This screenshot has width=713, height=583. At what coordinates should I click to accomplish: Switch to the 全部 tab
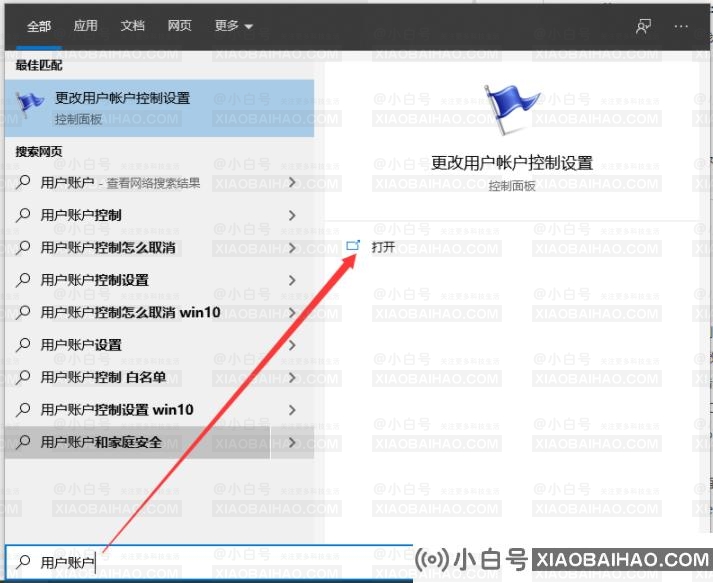pos(39,26)
